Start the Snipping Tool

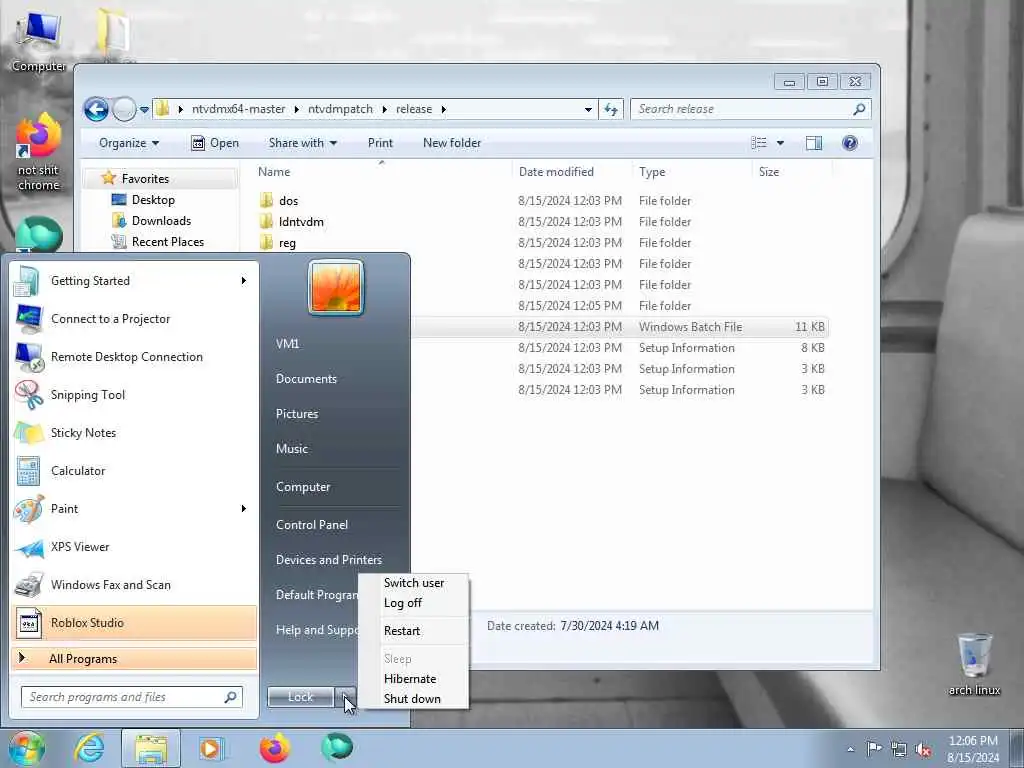tap(134, 394)
